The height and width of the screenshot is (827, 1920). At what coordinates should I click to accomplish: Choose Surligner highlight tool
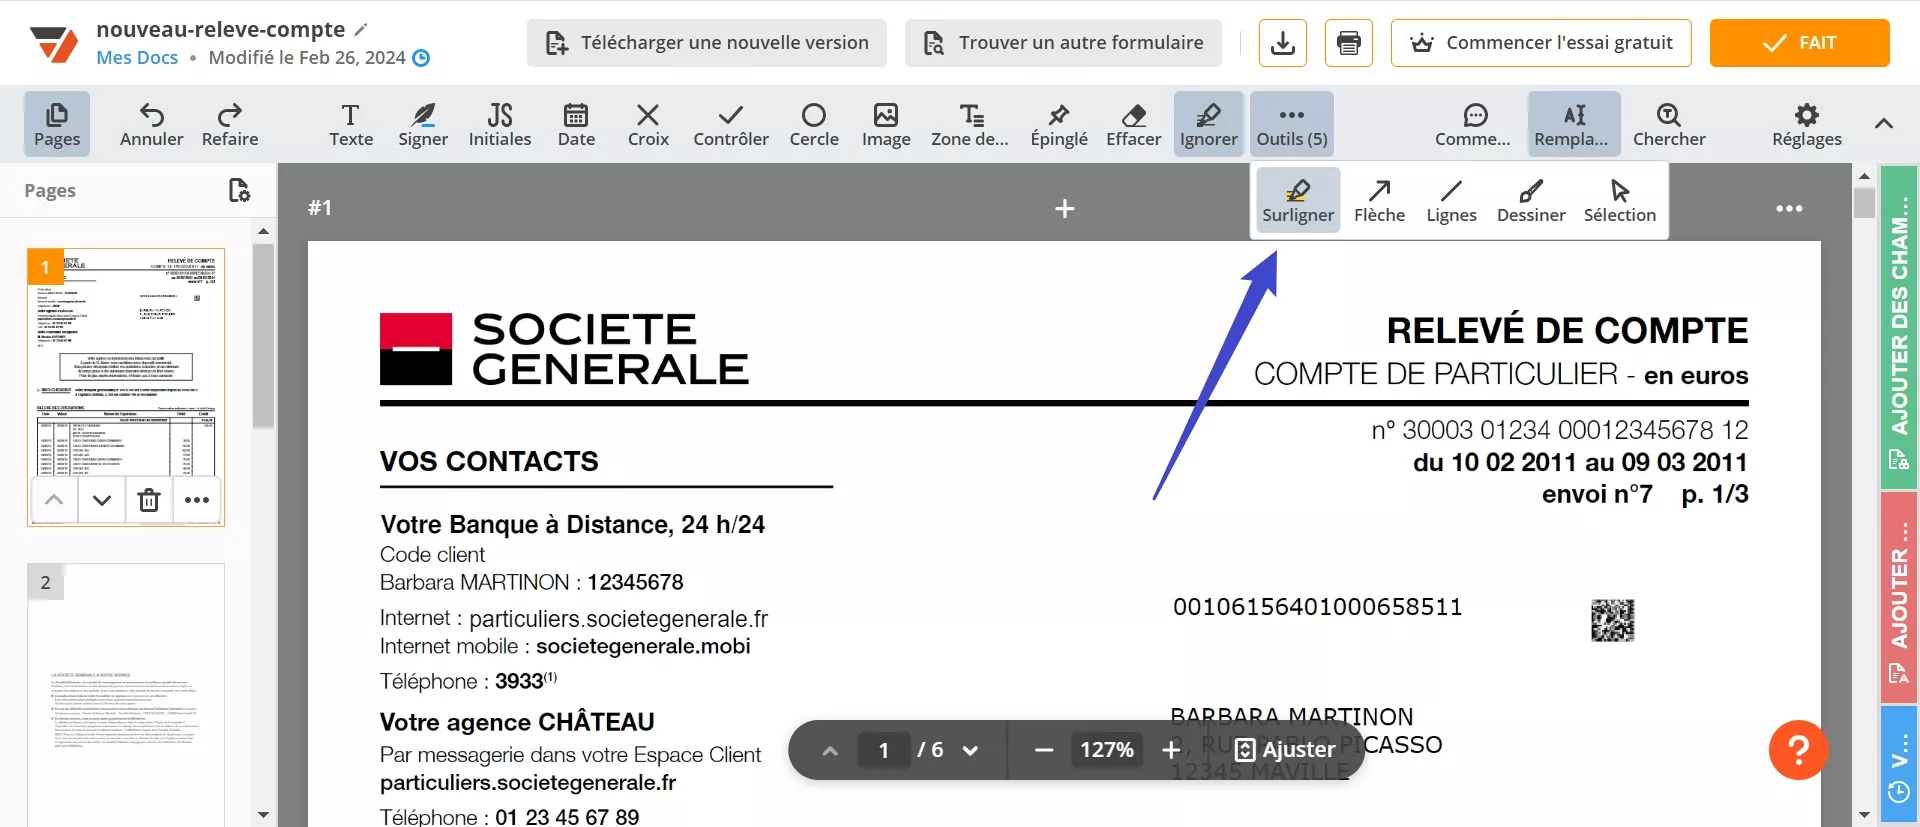coord(1298,200)
